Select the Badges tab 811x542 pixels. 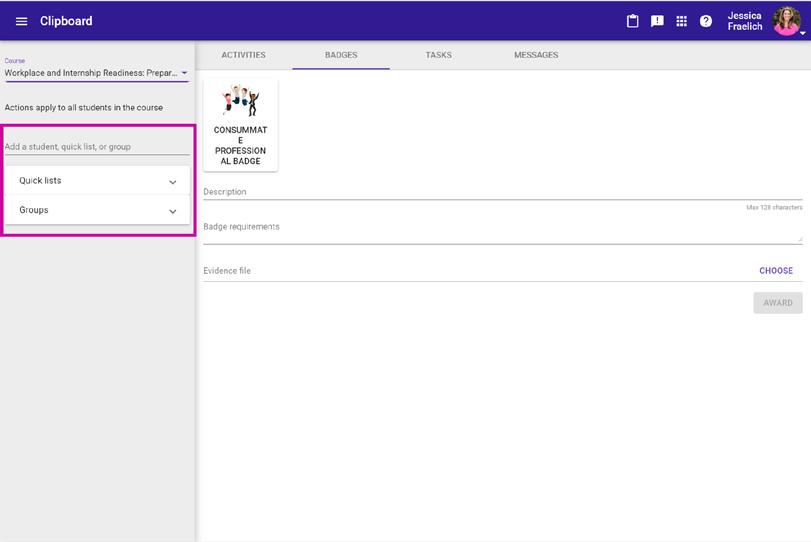(x=341, y=55)
